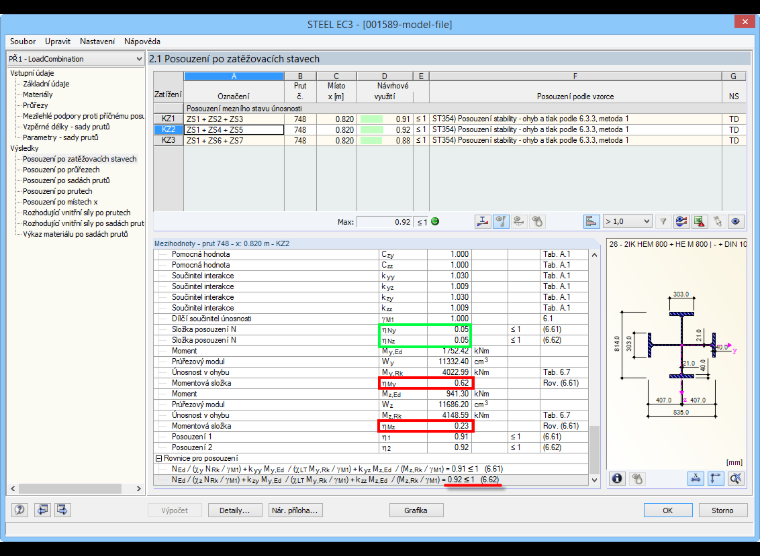Click the green utilization bar of KZ1 row
The width and height of the screenshot is (760, 556).
371,119
